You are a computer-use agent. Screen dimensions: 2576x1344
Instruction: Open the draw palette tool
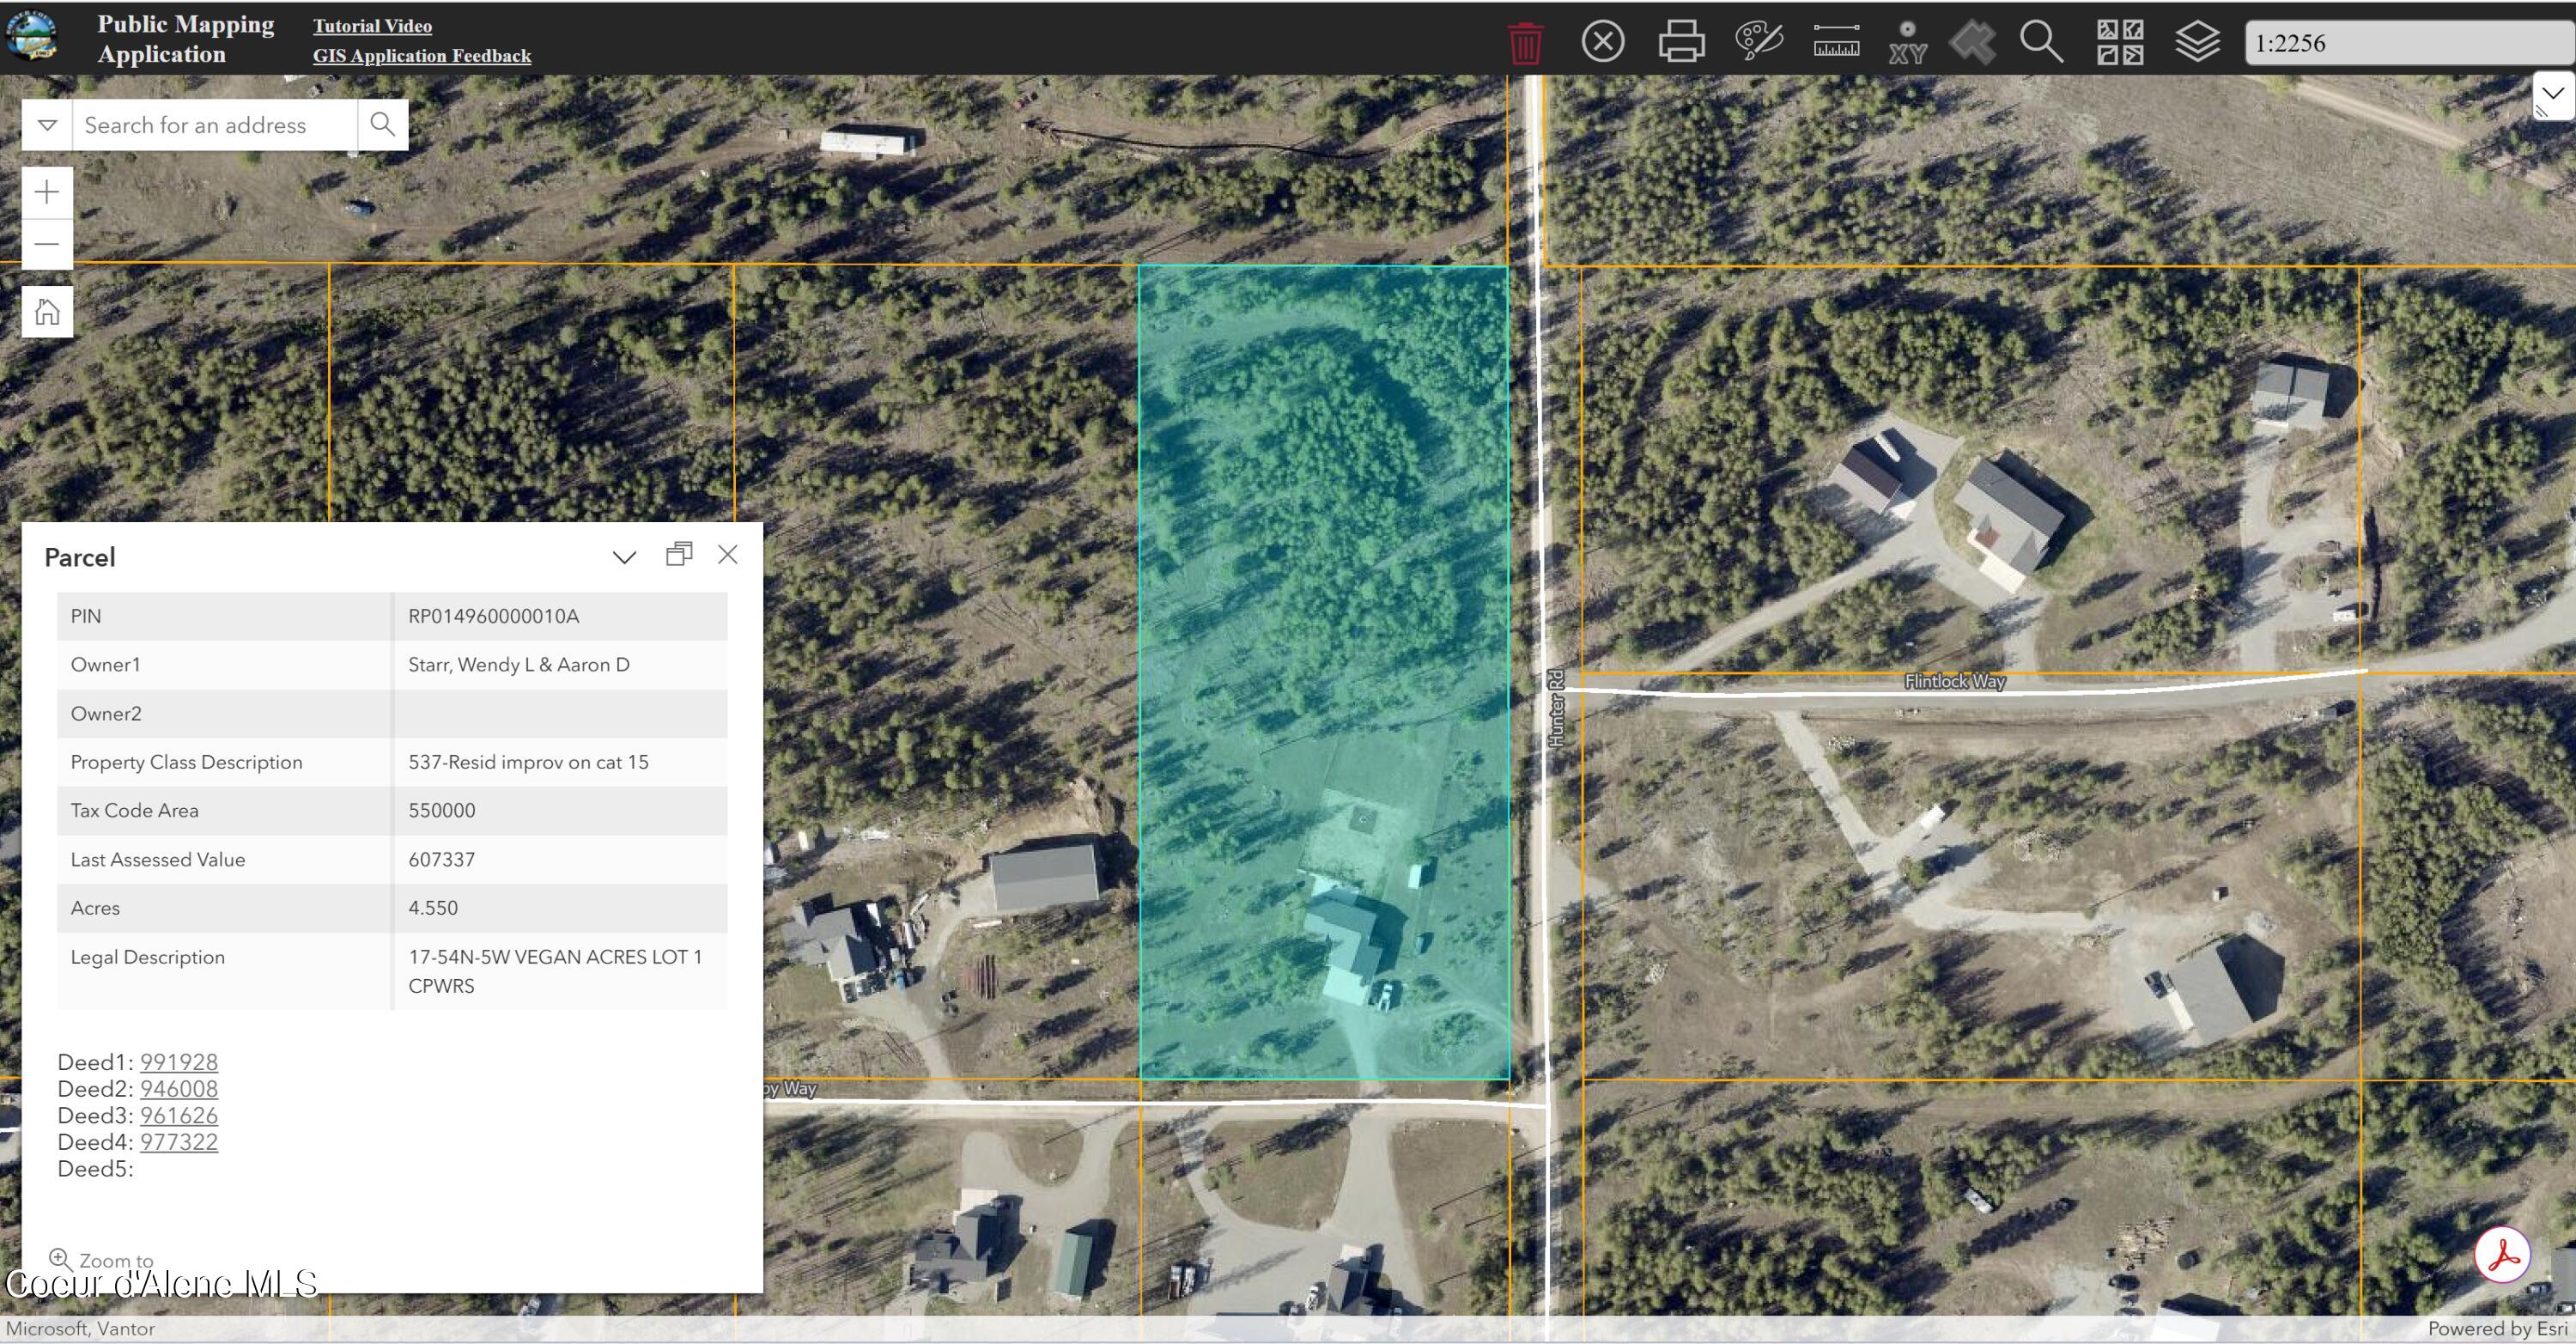click(1759, 42)
